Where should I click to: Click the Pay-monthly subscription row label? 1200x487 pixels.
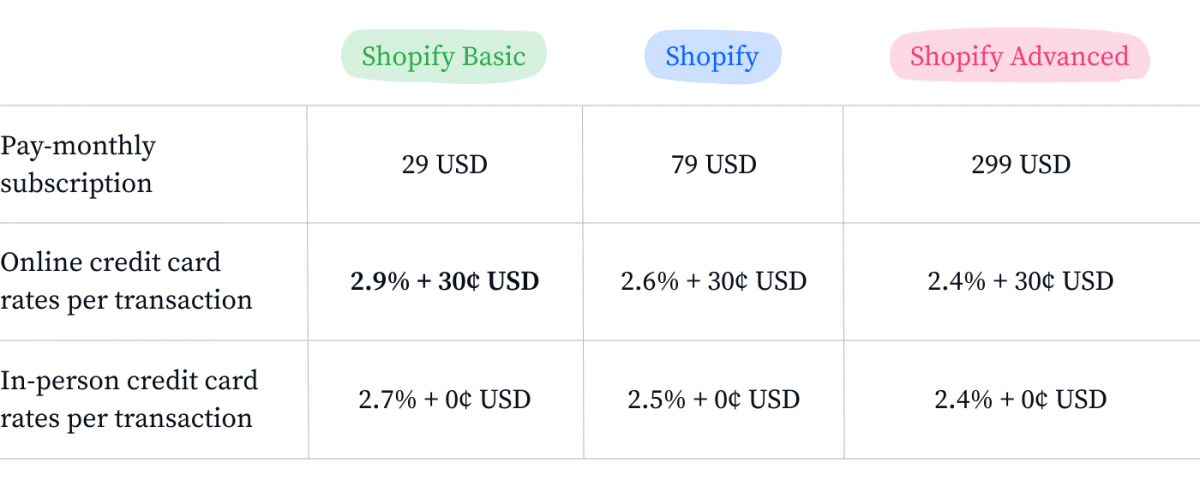[78, 165]
